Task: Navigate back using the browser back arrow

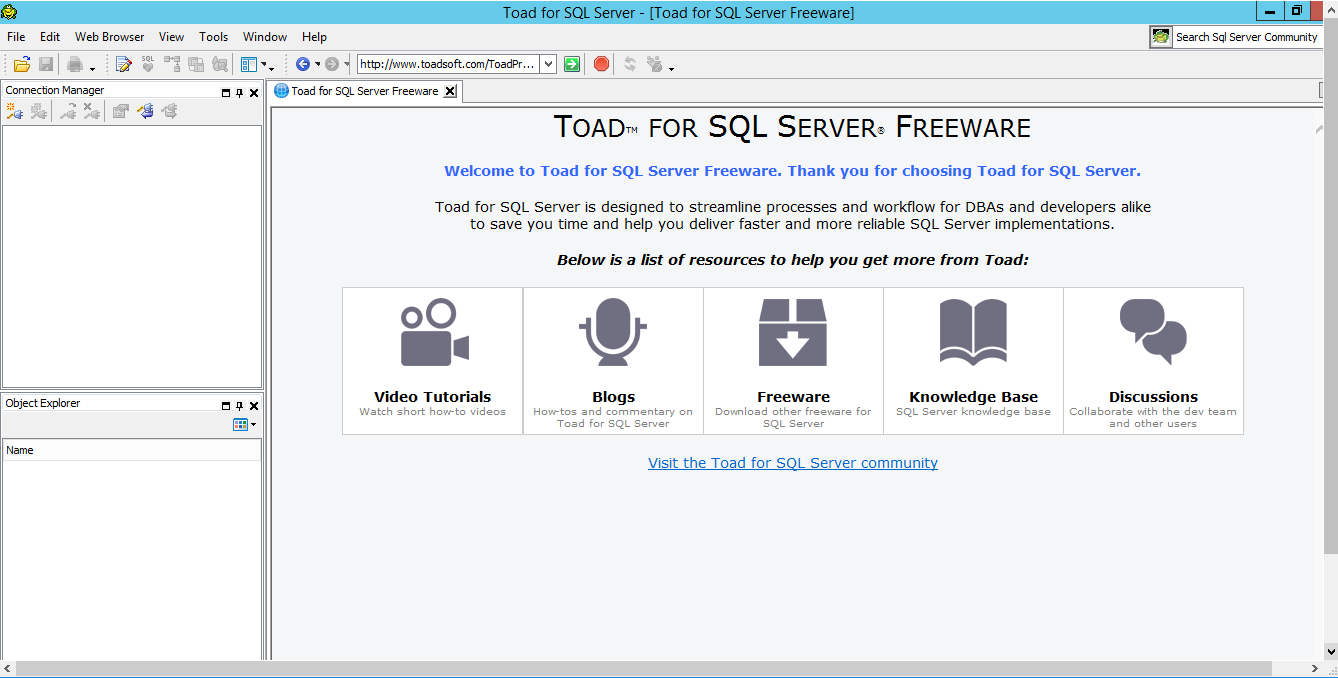Action: pyautogui.click(x=303, y=63)
